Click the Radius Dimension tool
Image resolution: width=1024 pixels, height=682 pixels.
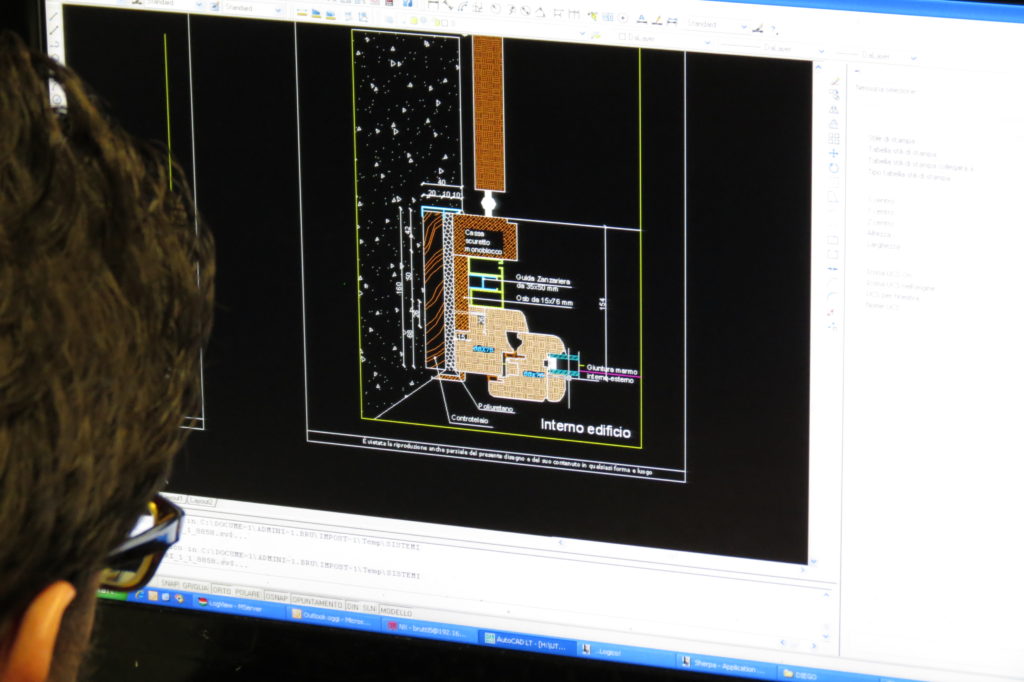(495, 8)
